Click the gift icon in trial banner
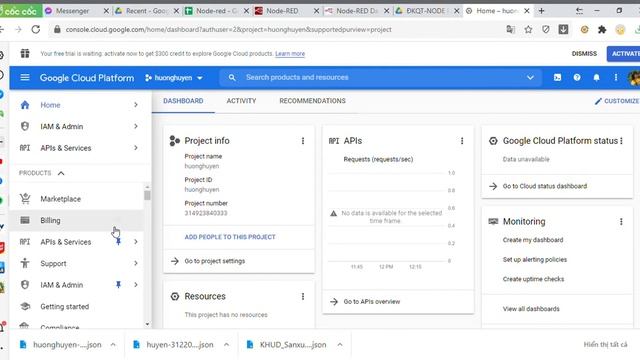Screen dimensions: 640x360 [x=25, y=53]
